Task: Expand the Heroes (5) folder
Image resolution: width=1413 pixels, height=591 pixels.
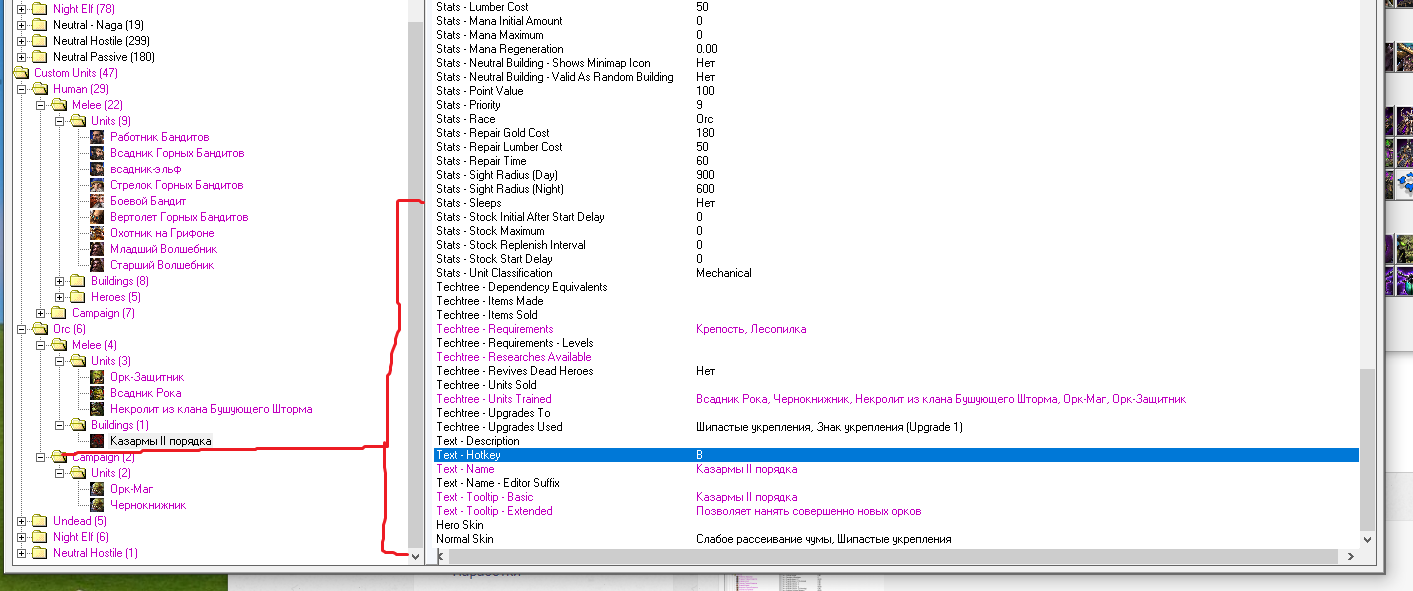Action: pyautogui.click(x=60, y=297)
